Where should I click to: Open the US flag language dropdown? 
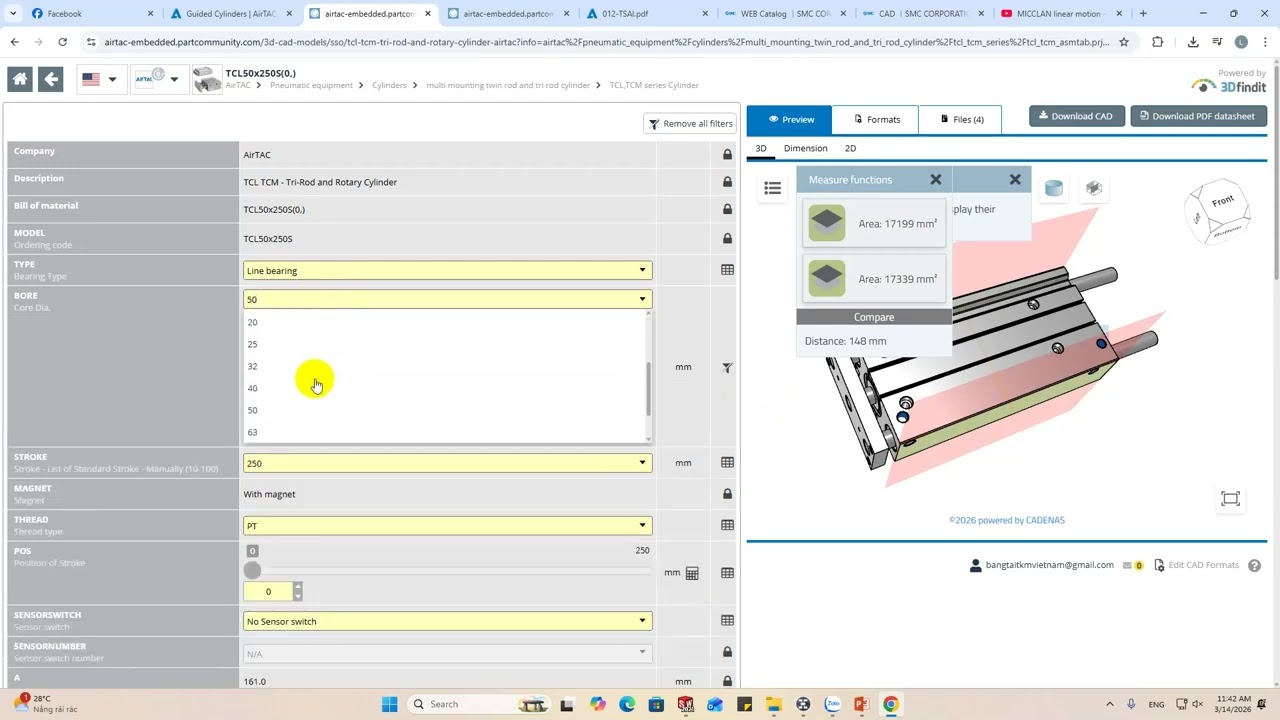coord(99,79)
